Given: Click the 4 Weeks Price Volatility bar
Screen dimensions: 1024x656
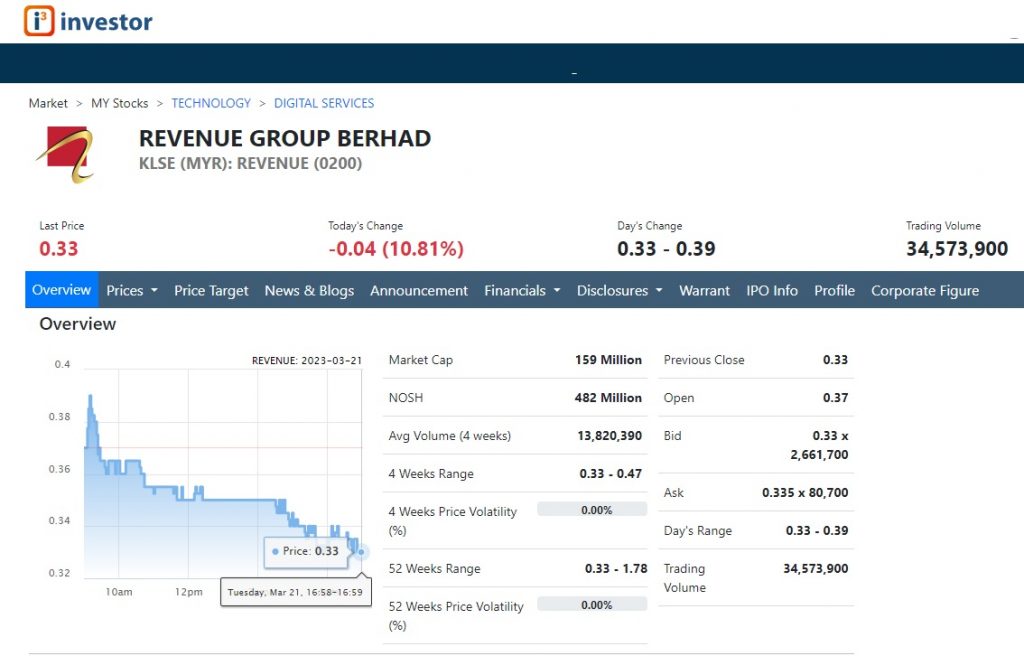Looking at the screenshot, I should [x=592, y=510].
